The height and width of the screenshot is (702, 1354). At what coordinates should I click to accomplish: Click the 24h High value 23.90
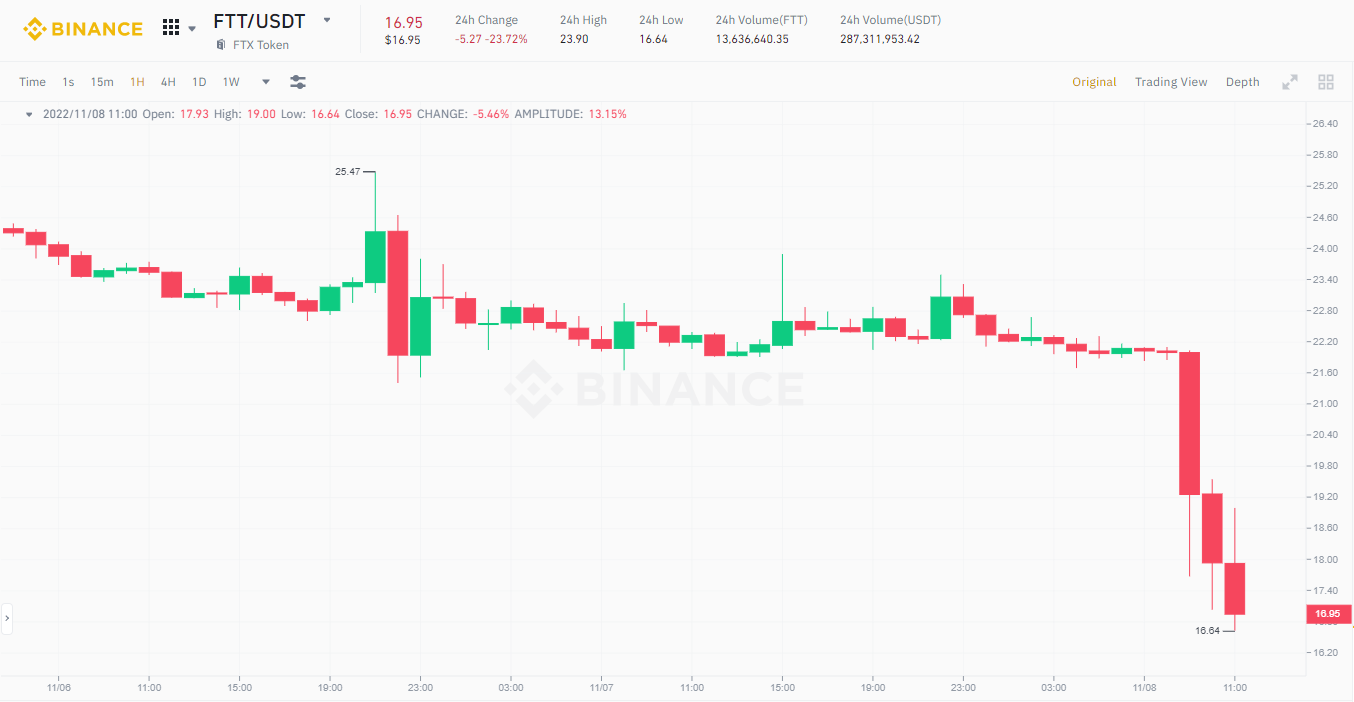[573, 39]
